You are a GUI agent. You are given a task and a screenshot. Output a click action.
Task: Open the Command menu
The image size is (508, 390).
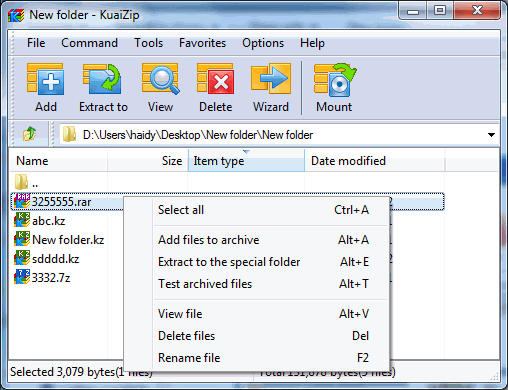[89, 43]
